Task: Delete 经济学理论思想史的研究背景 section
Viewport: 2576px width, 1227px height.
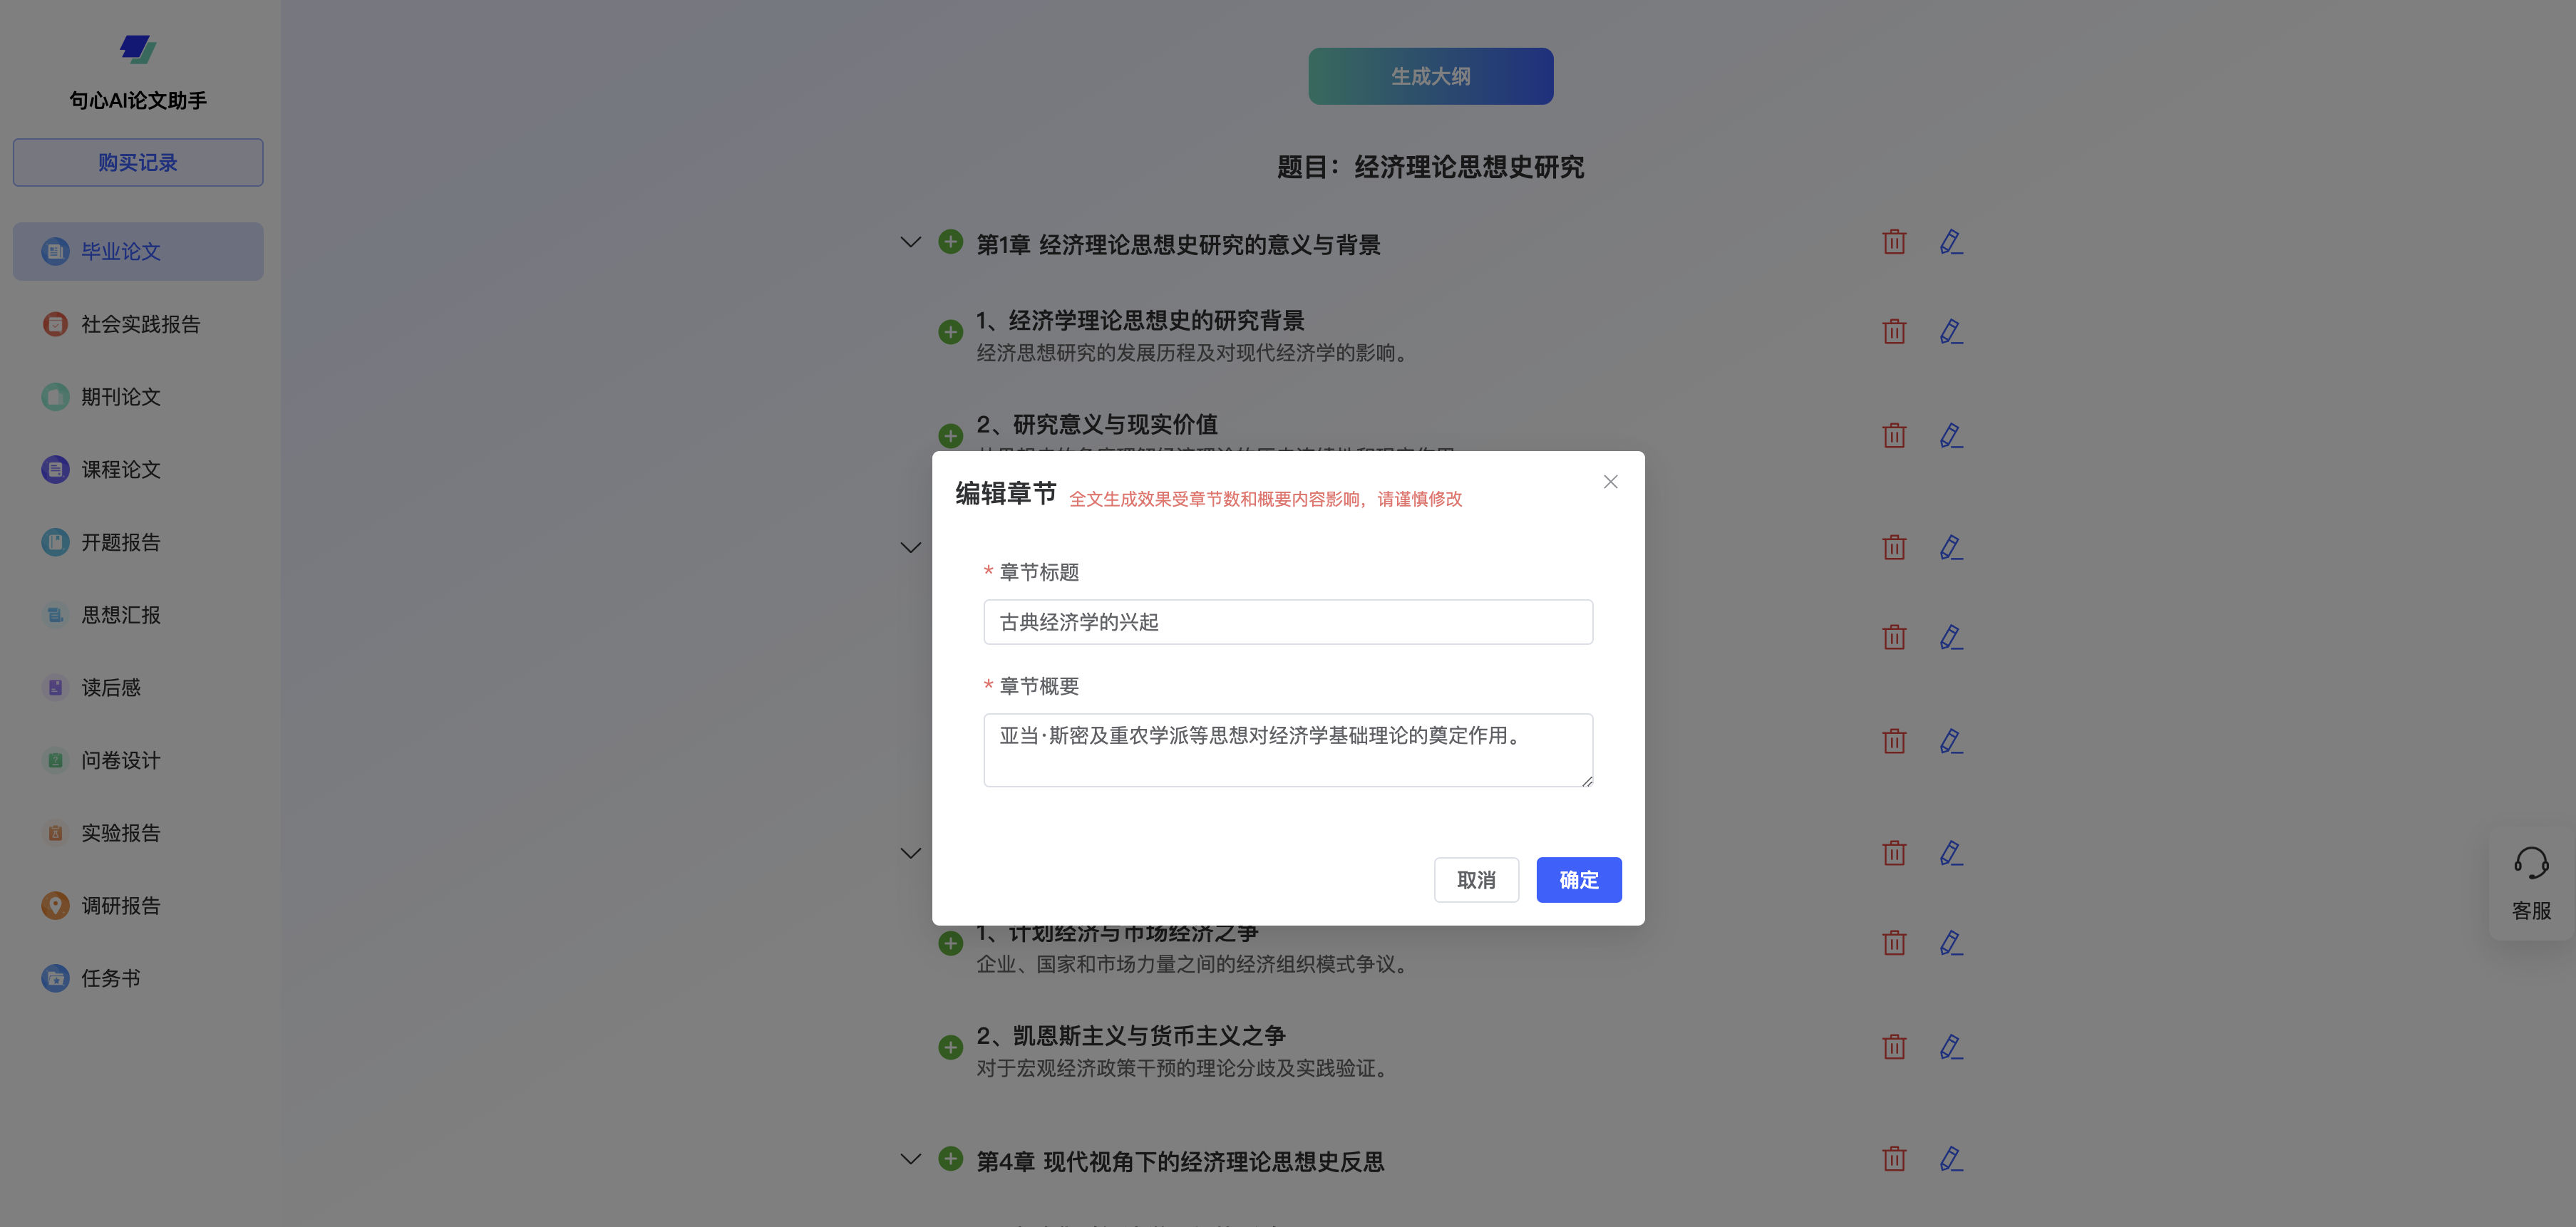Action: [1894, 332]
